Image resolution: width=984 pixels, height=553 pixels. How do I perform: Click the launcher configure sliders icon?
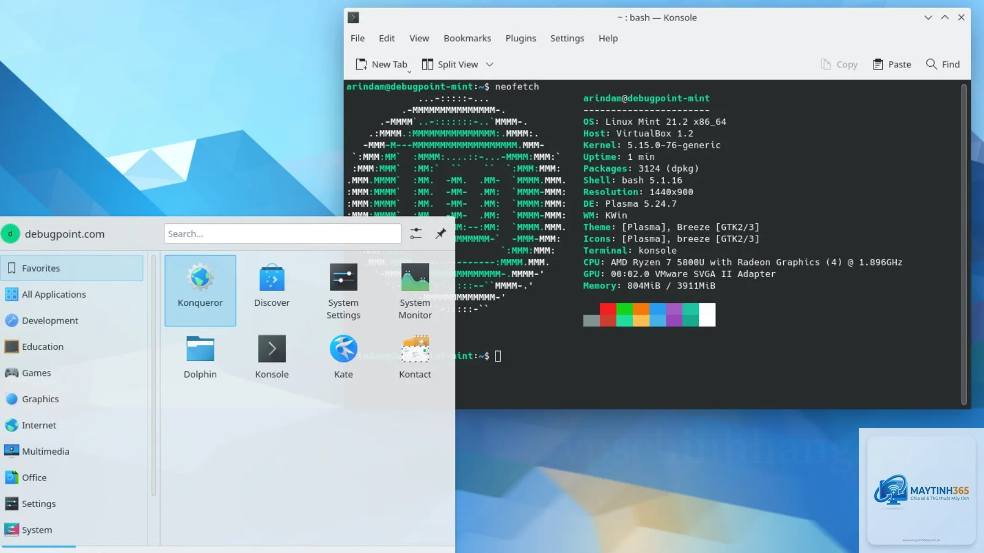pyautogui.click(x=415, y=234)
